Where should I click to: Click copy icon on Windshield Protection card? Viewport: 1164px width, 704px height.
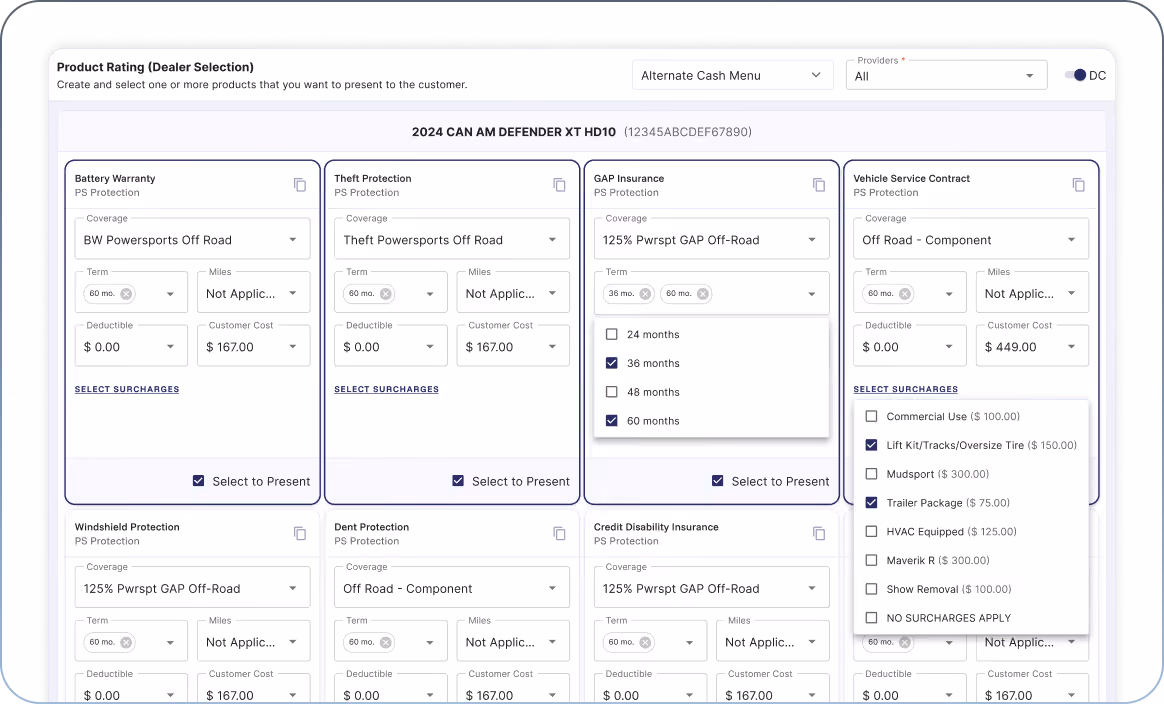pyautogui.click(x=300, y=533)
